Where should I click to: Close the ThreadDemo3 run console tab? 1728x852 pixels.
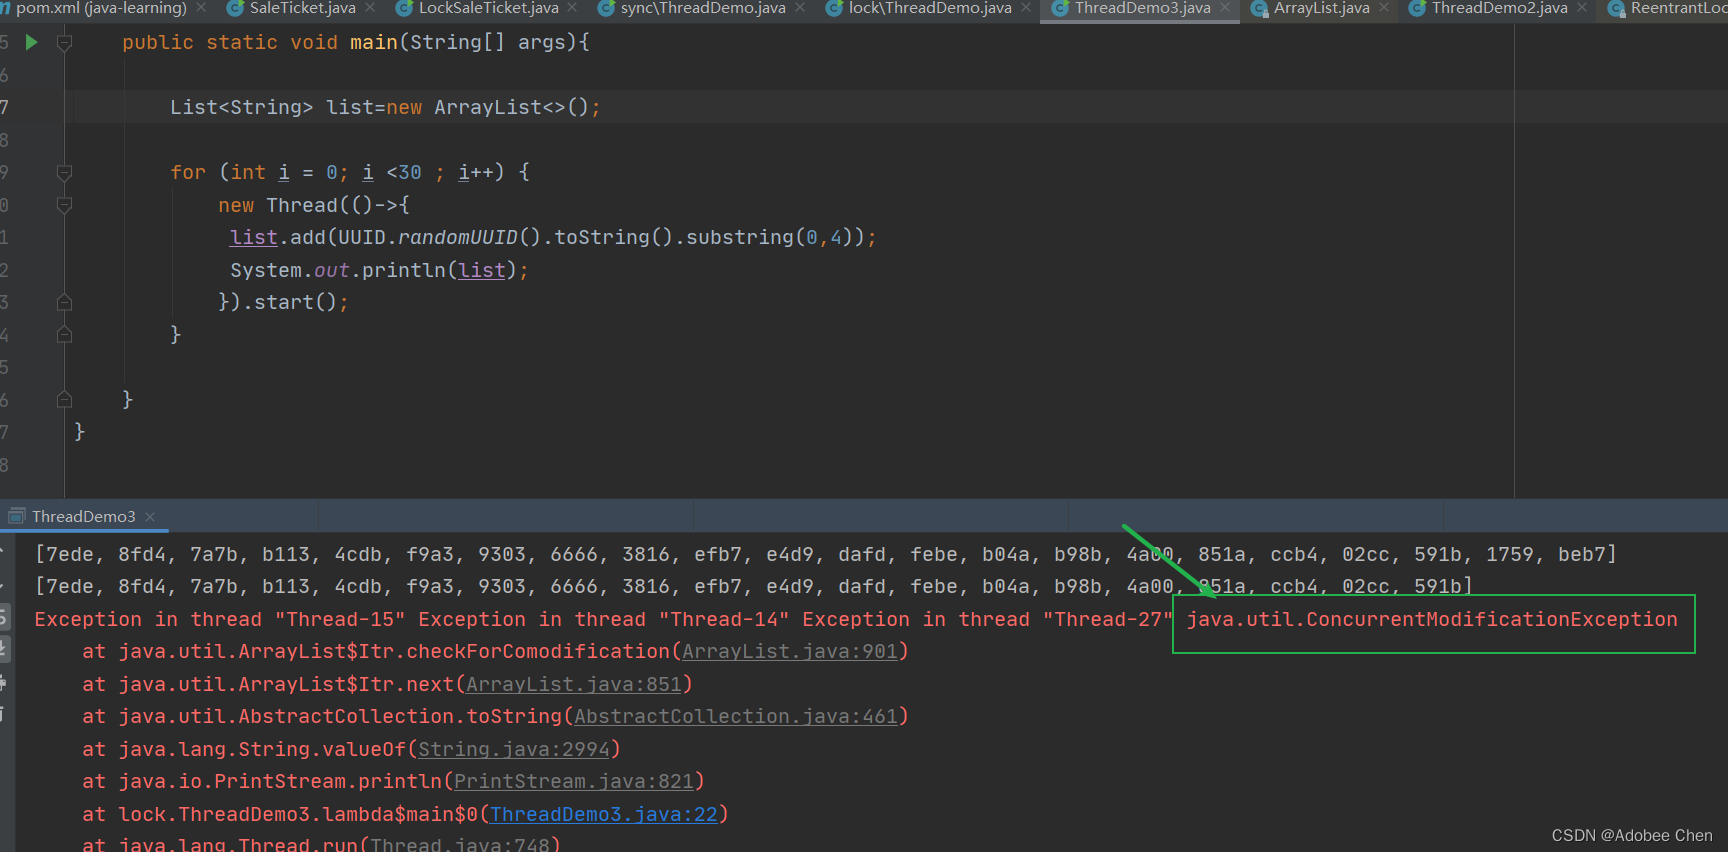pos(150,517)
